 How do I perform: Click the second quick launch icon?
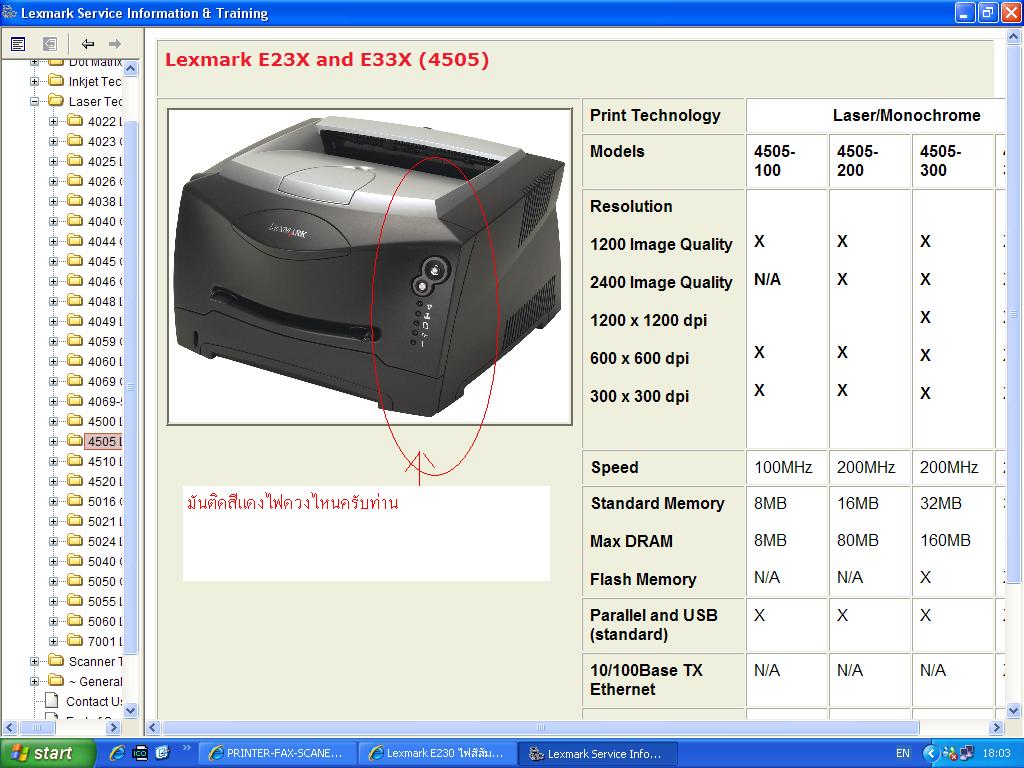[x=140, y=754]
